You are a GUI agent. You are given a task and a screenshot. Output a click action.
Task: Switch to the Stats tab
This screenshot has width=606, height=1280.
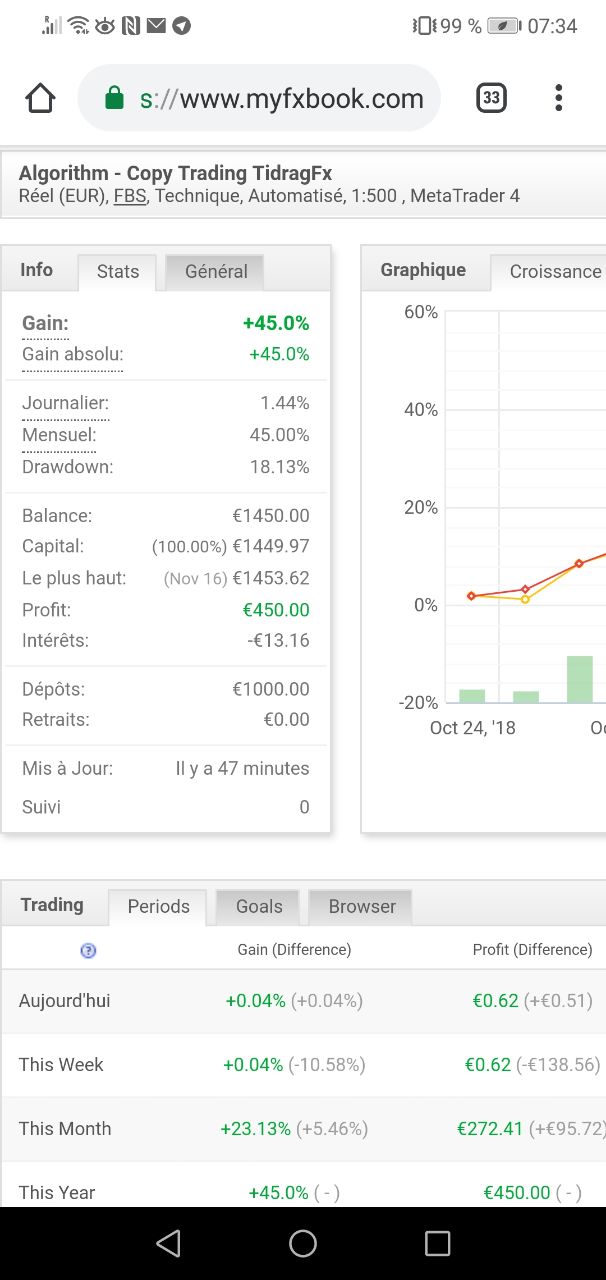[x=118, y=271]
